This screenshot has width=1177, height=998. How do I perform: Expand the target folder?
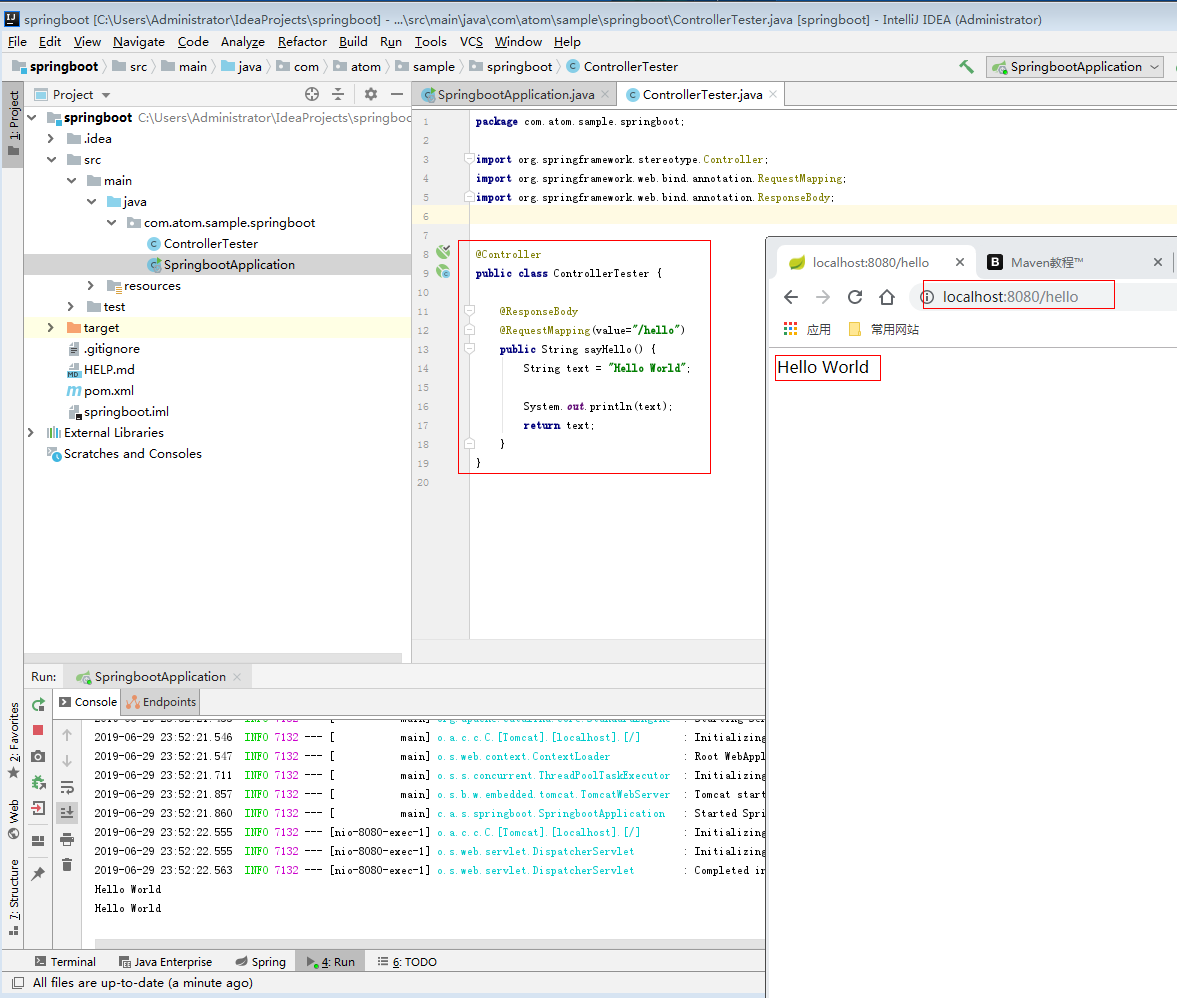(x=50, y=328)
